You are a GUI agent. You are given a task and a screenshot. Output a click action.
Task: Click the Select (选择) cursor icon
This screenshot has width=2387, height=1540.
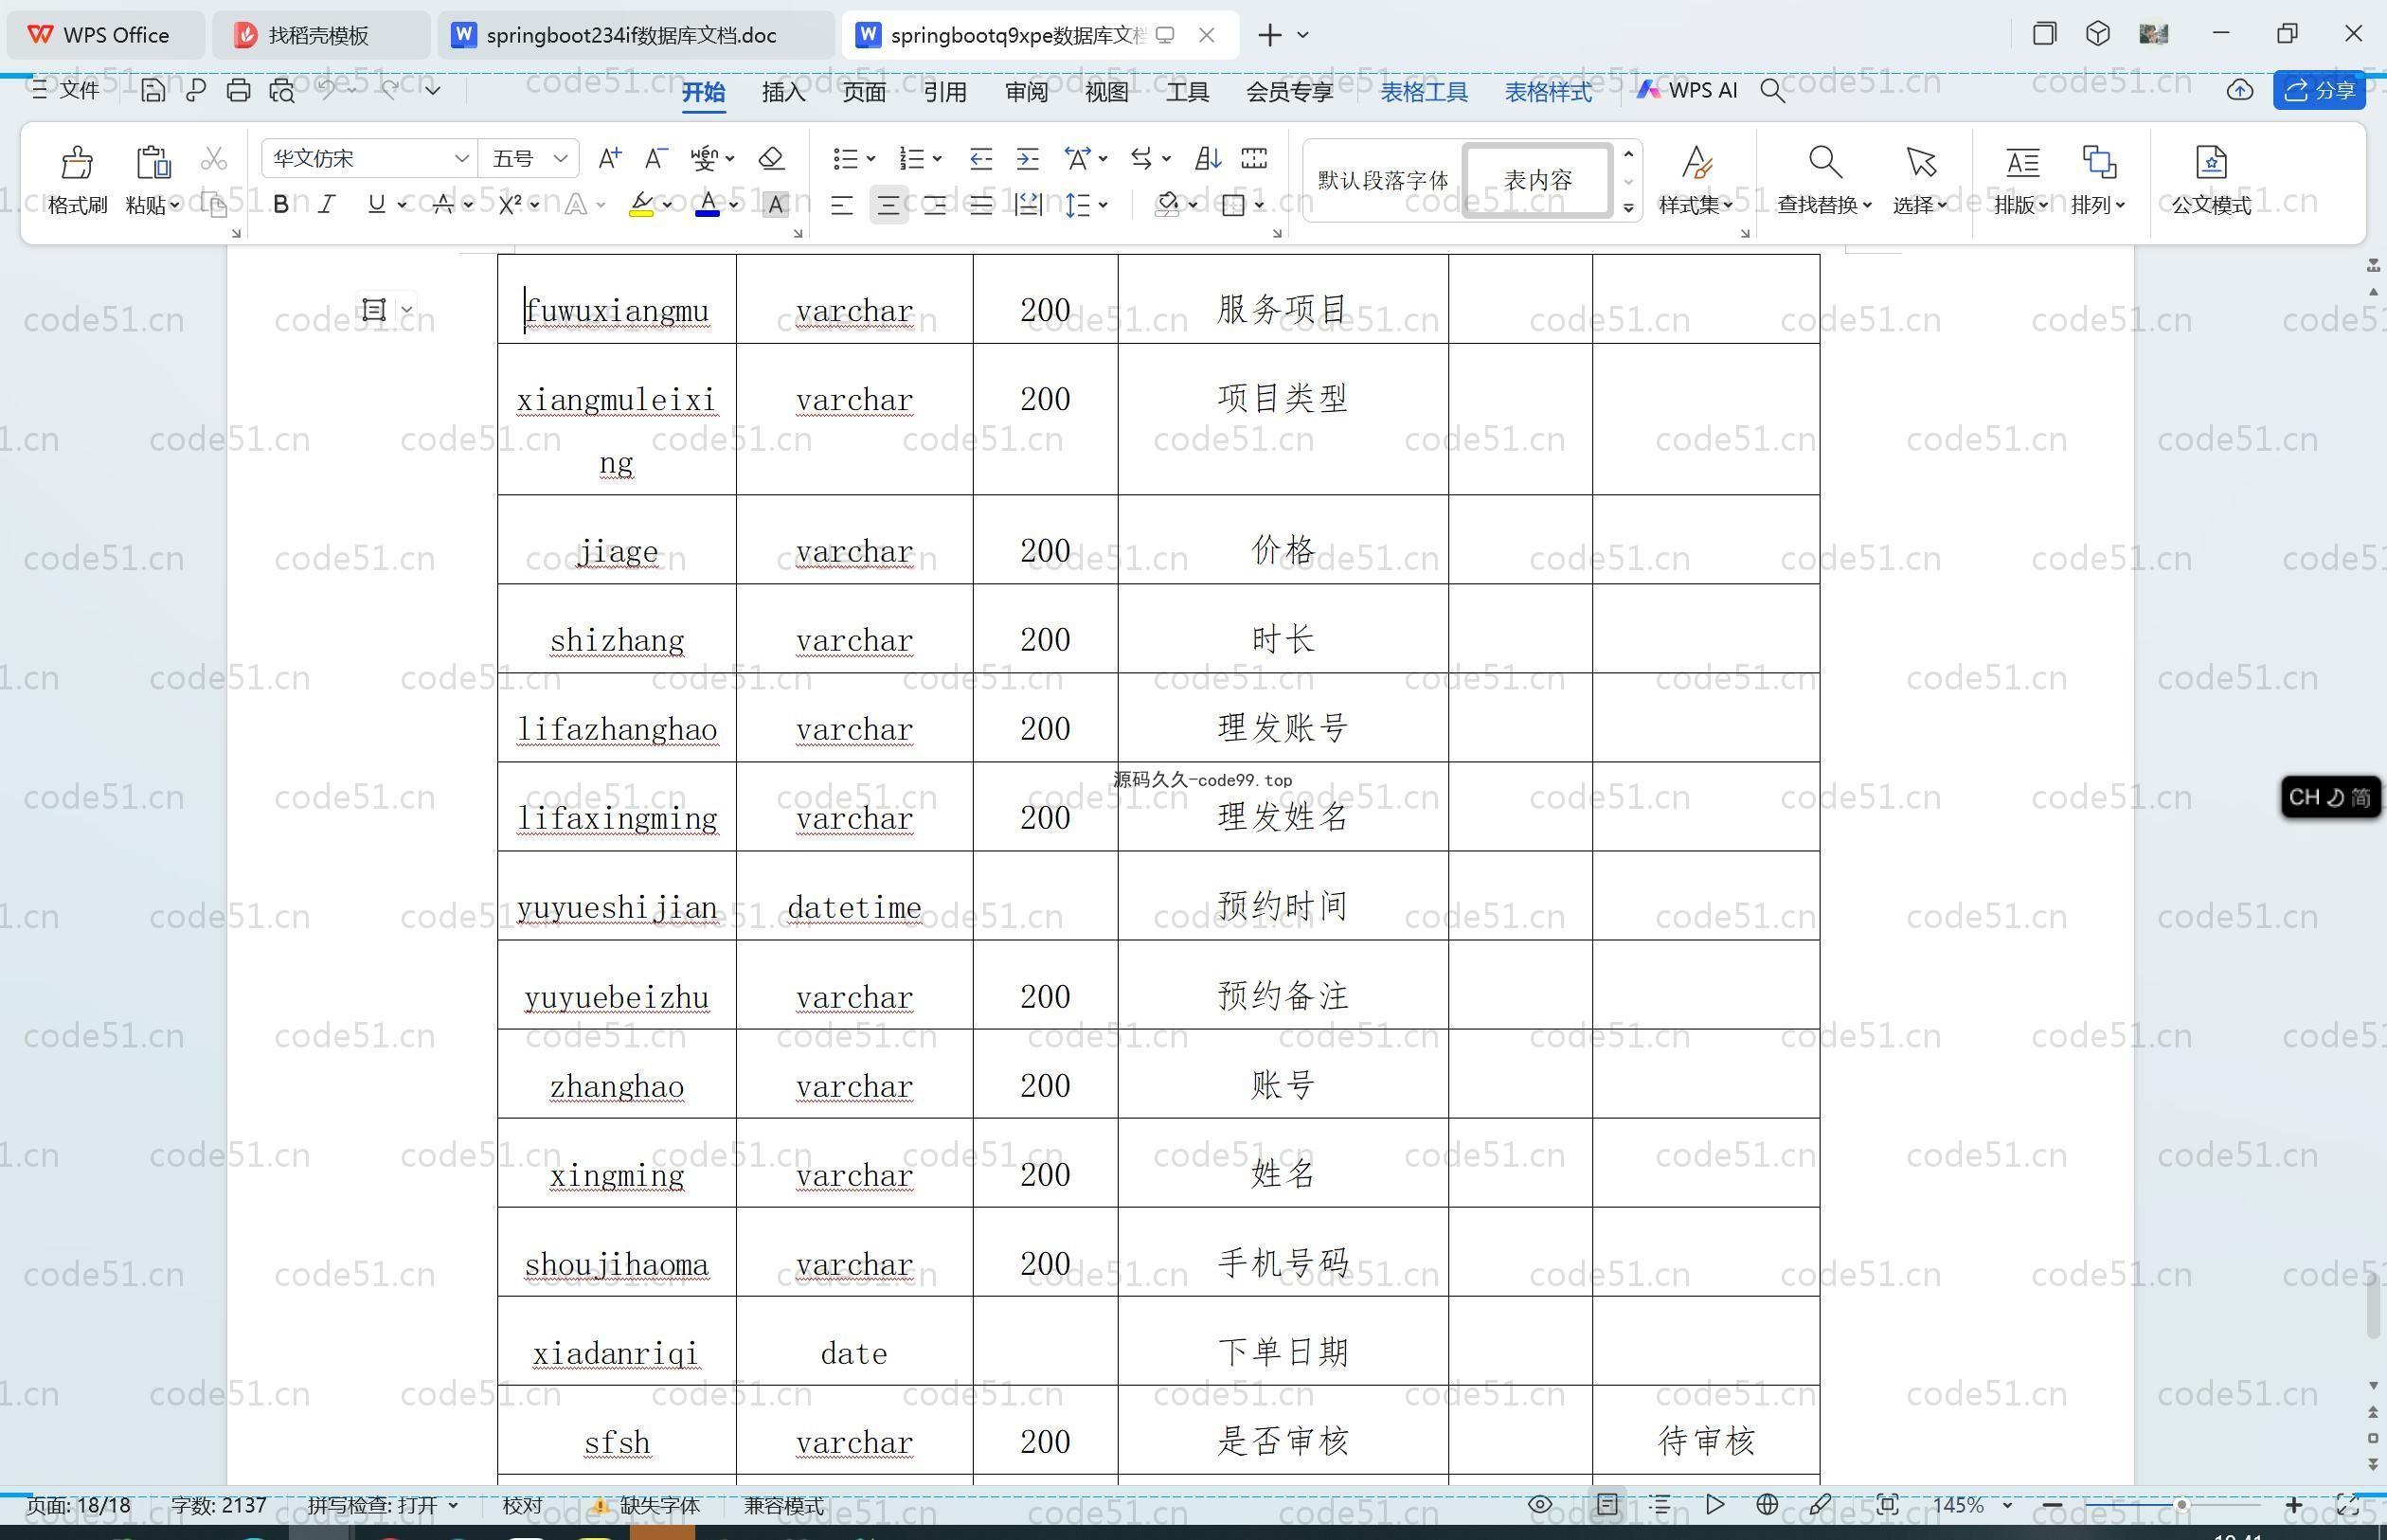tap(1921, 161)
